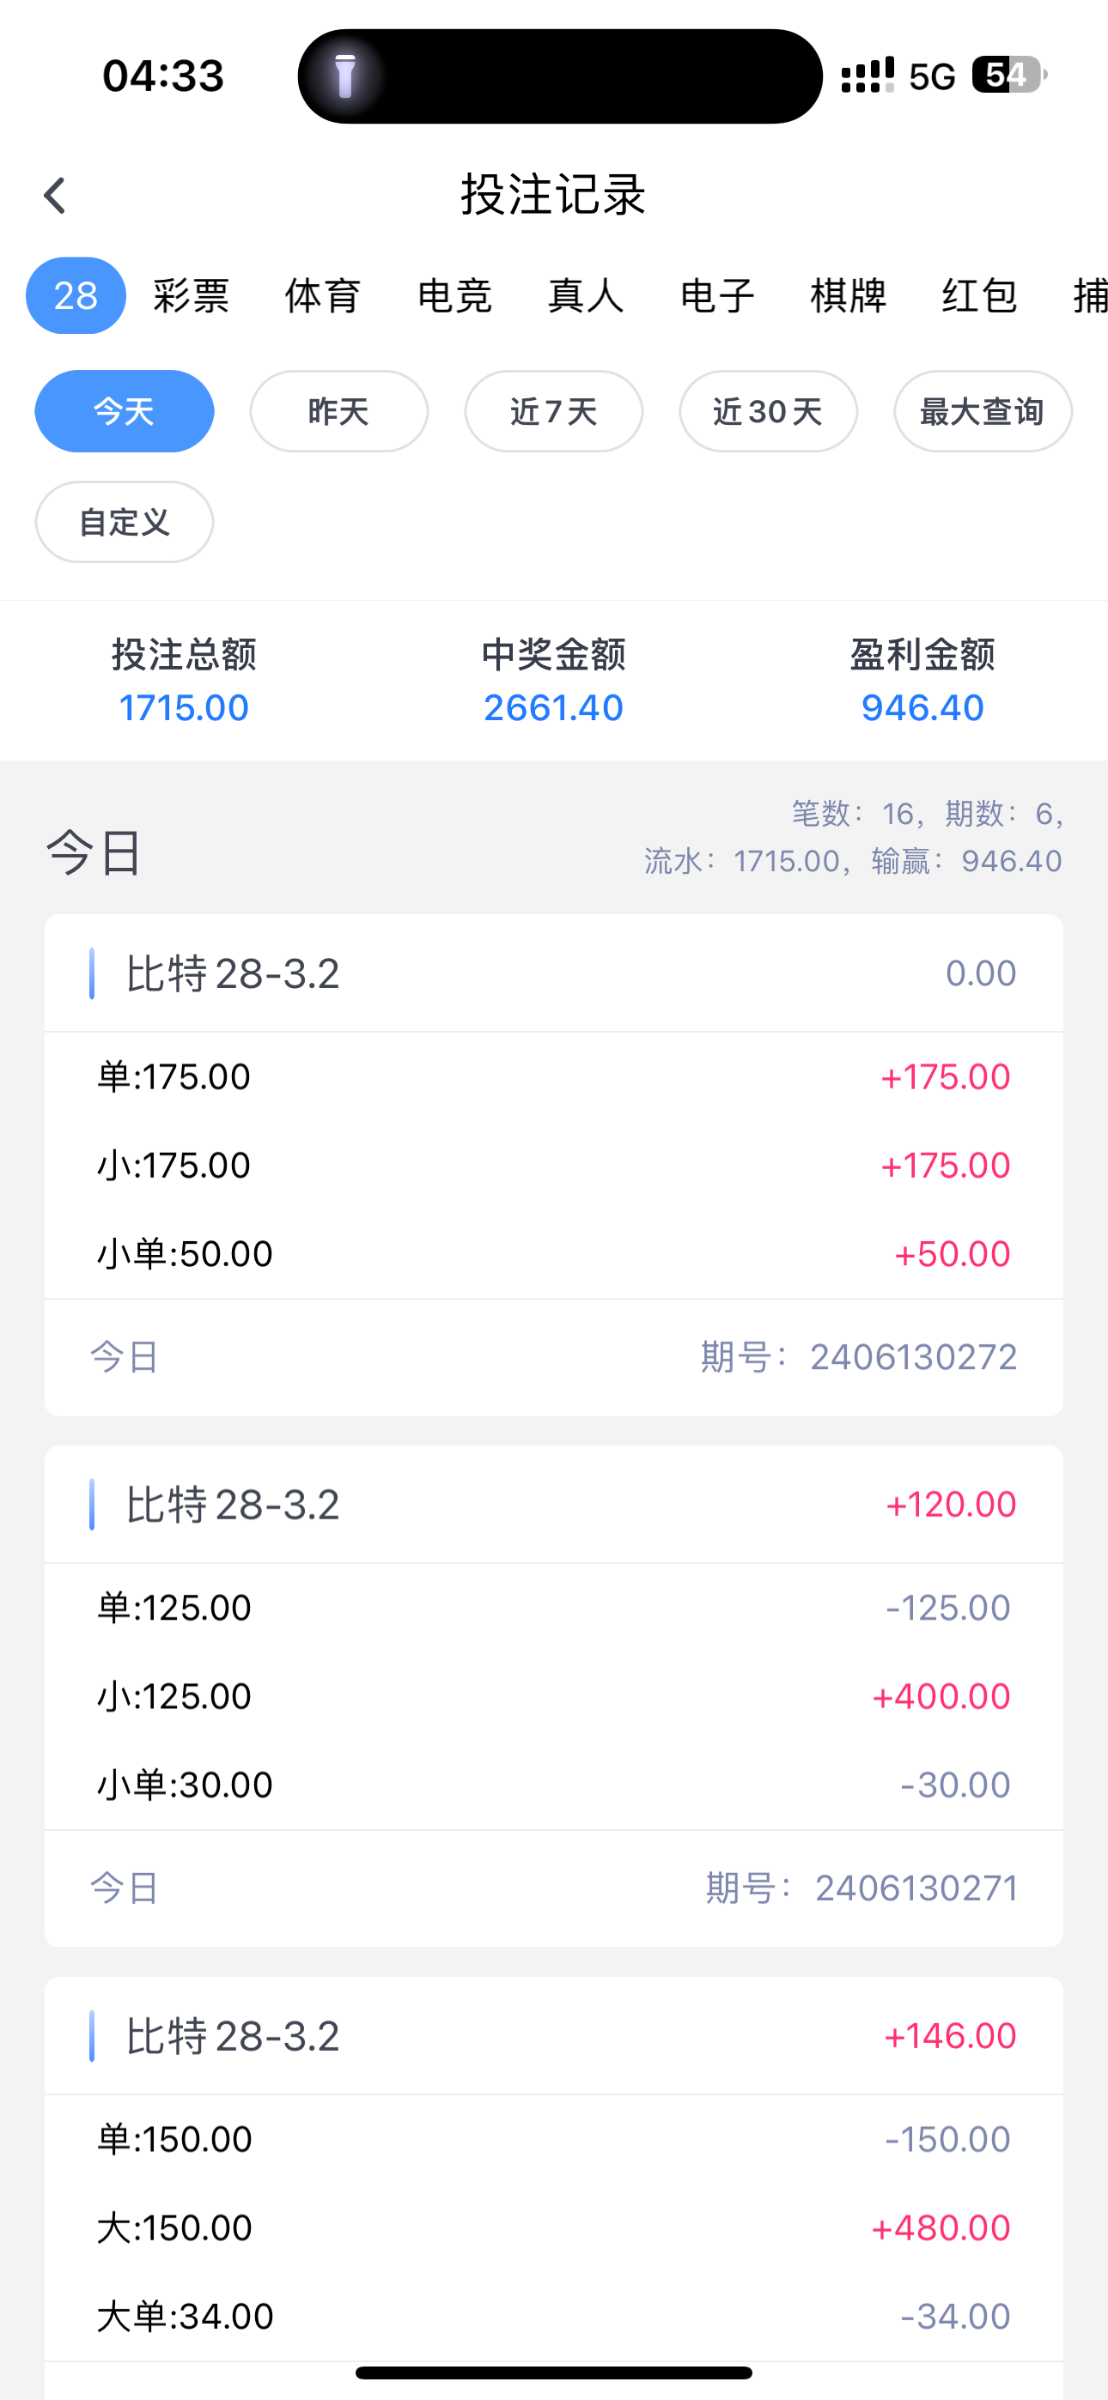The width and height of the screenshot is (1108, 2400).
Task: Switch to the 红包 tab
Action: [979, 296]
